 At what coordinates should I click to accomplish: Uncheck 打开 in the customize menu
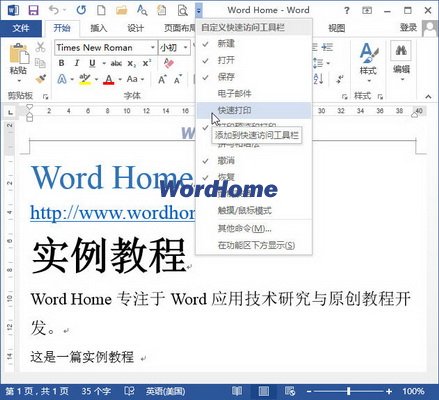point(254,60)
